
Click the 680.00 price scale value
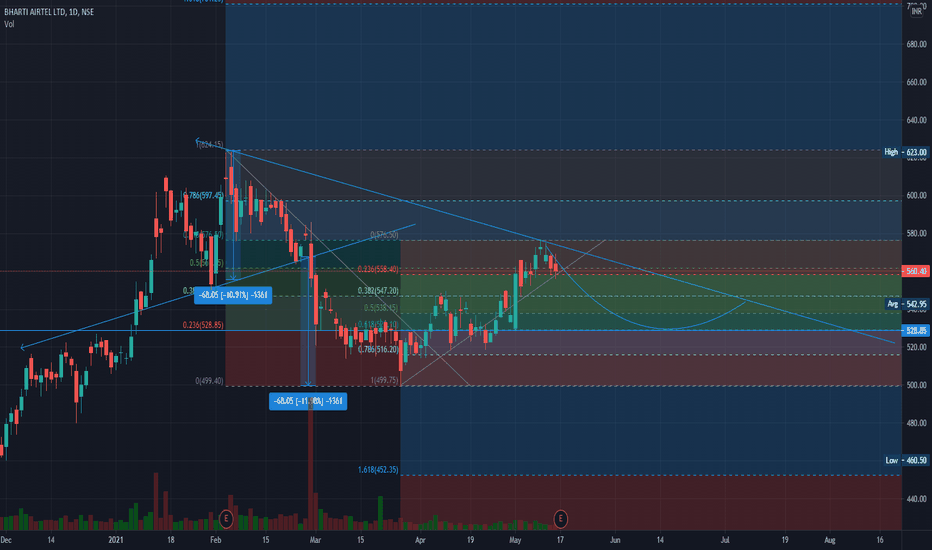[916, 45]
